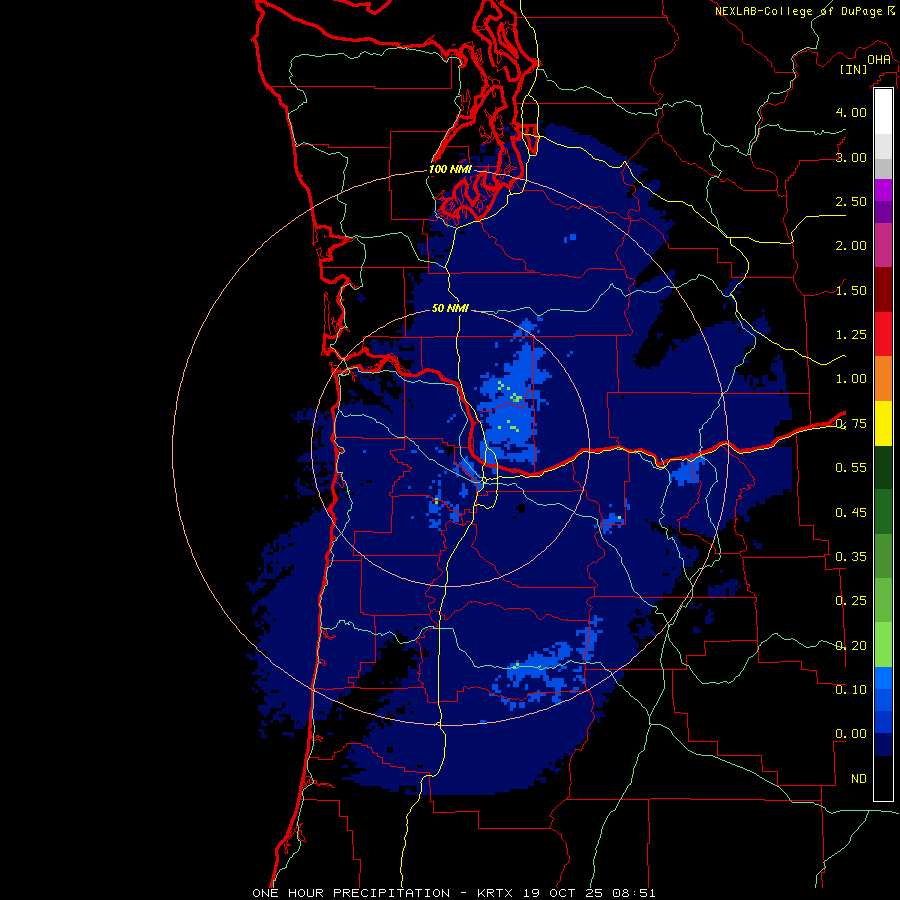Click the 2.00 legend value
The width and height of the screenshot is (900, 900).
851,246
